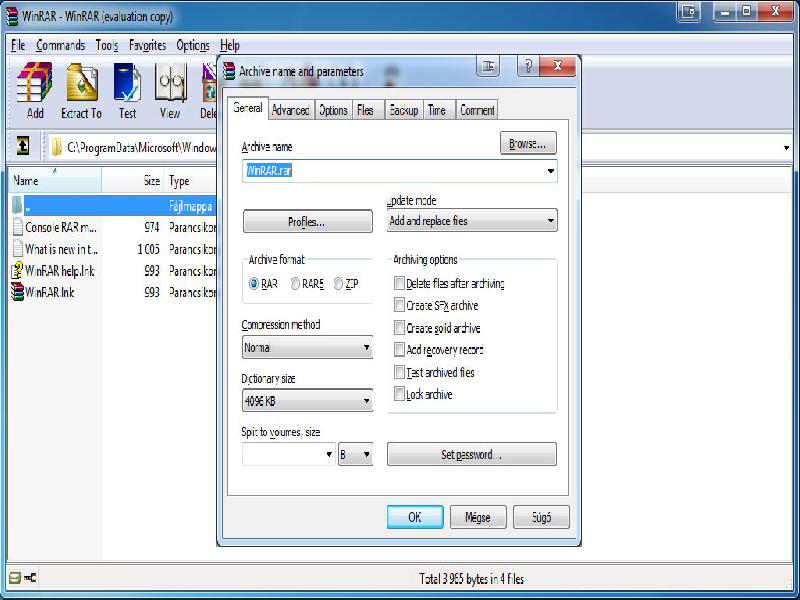Go up one folder level icon

pos(23,146)
